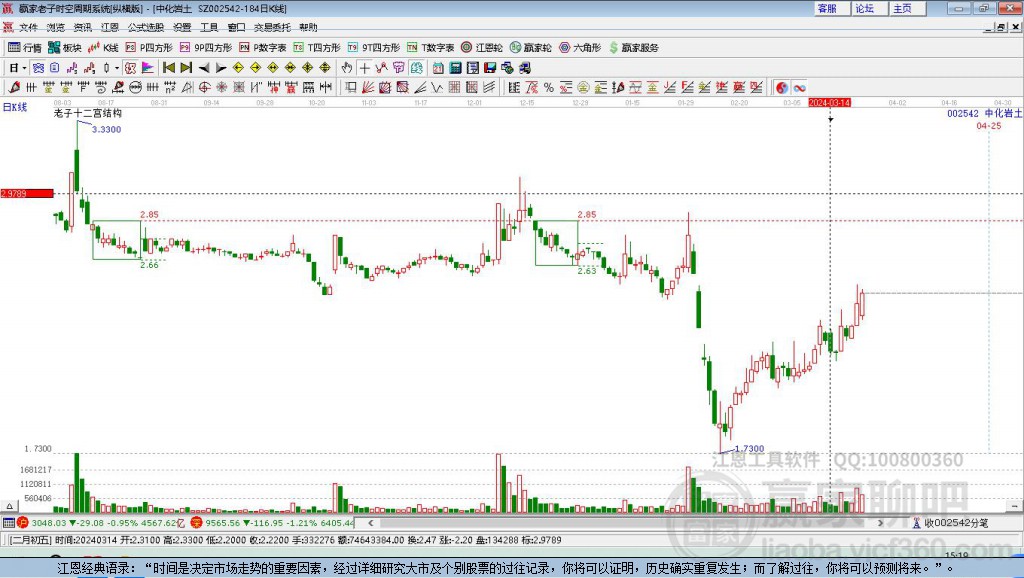Select the Gann fan lines tool
Viewport: 1024px width, 578px height.
368,88
